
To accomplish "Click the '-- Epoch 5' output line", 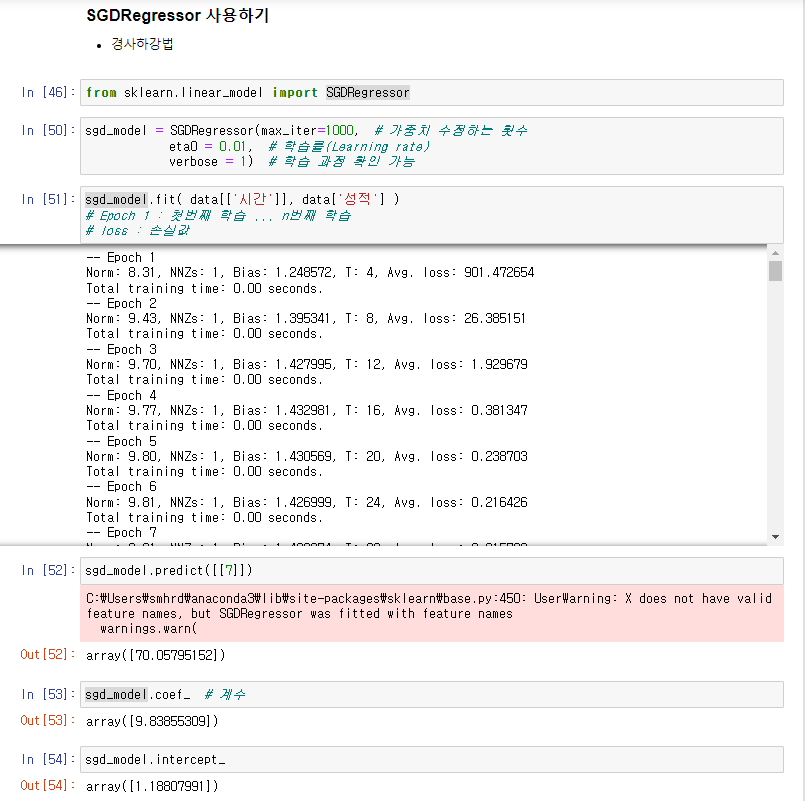I will click(121, 442).
